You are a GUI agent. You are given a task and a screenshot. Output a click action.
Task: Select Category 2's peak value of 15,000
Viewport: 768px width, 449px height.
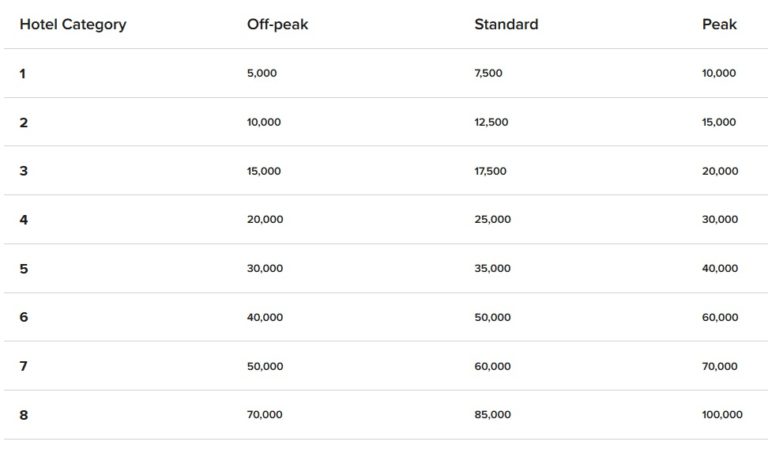pos(719,122)
